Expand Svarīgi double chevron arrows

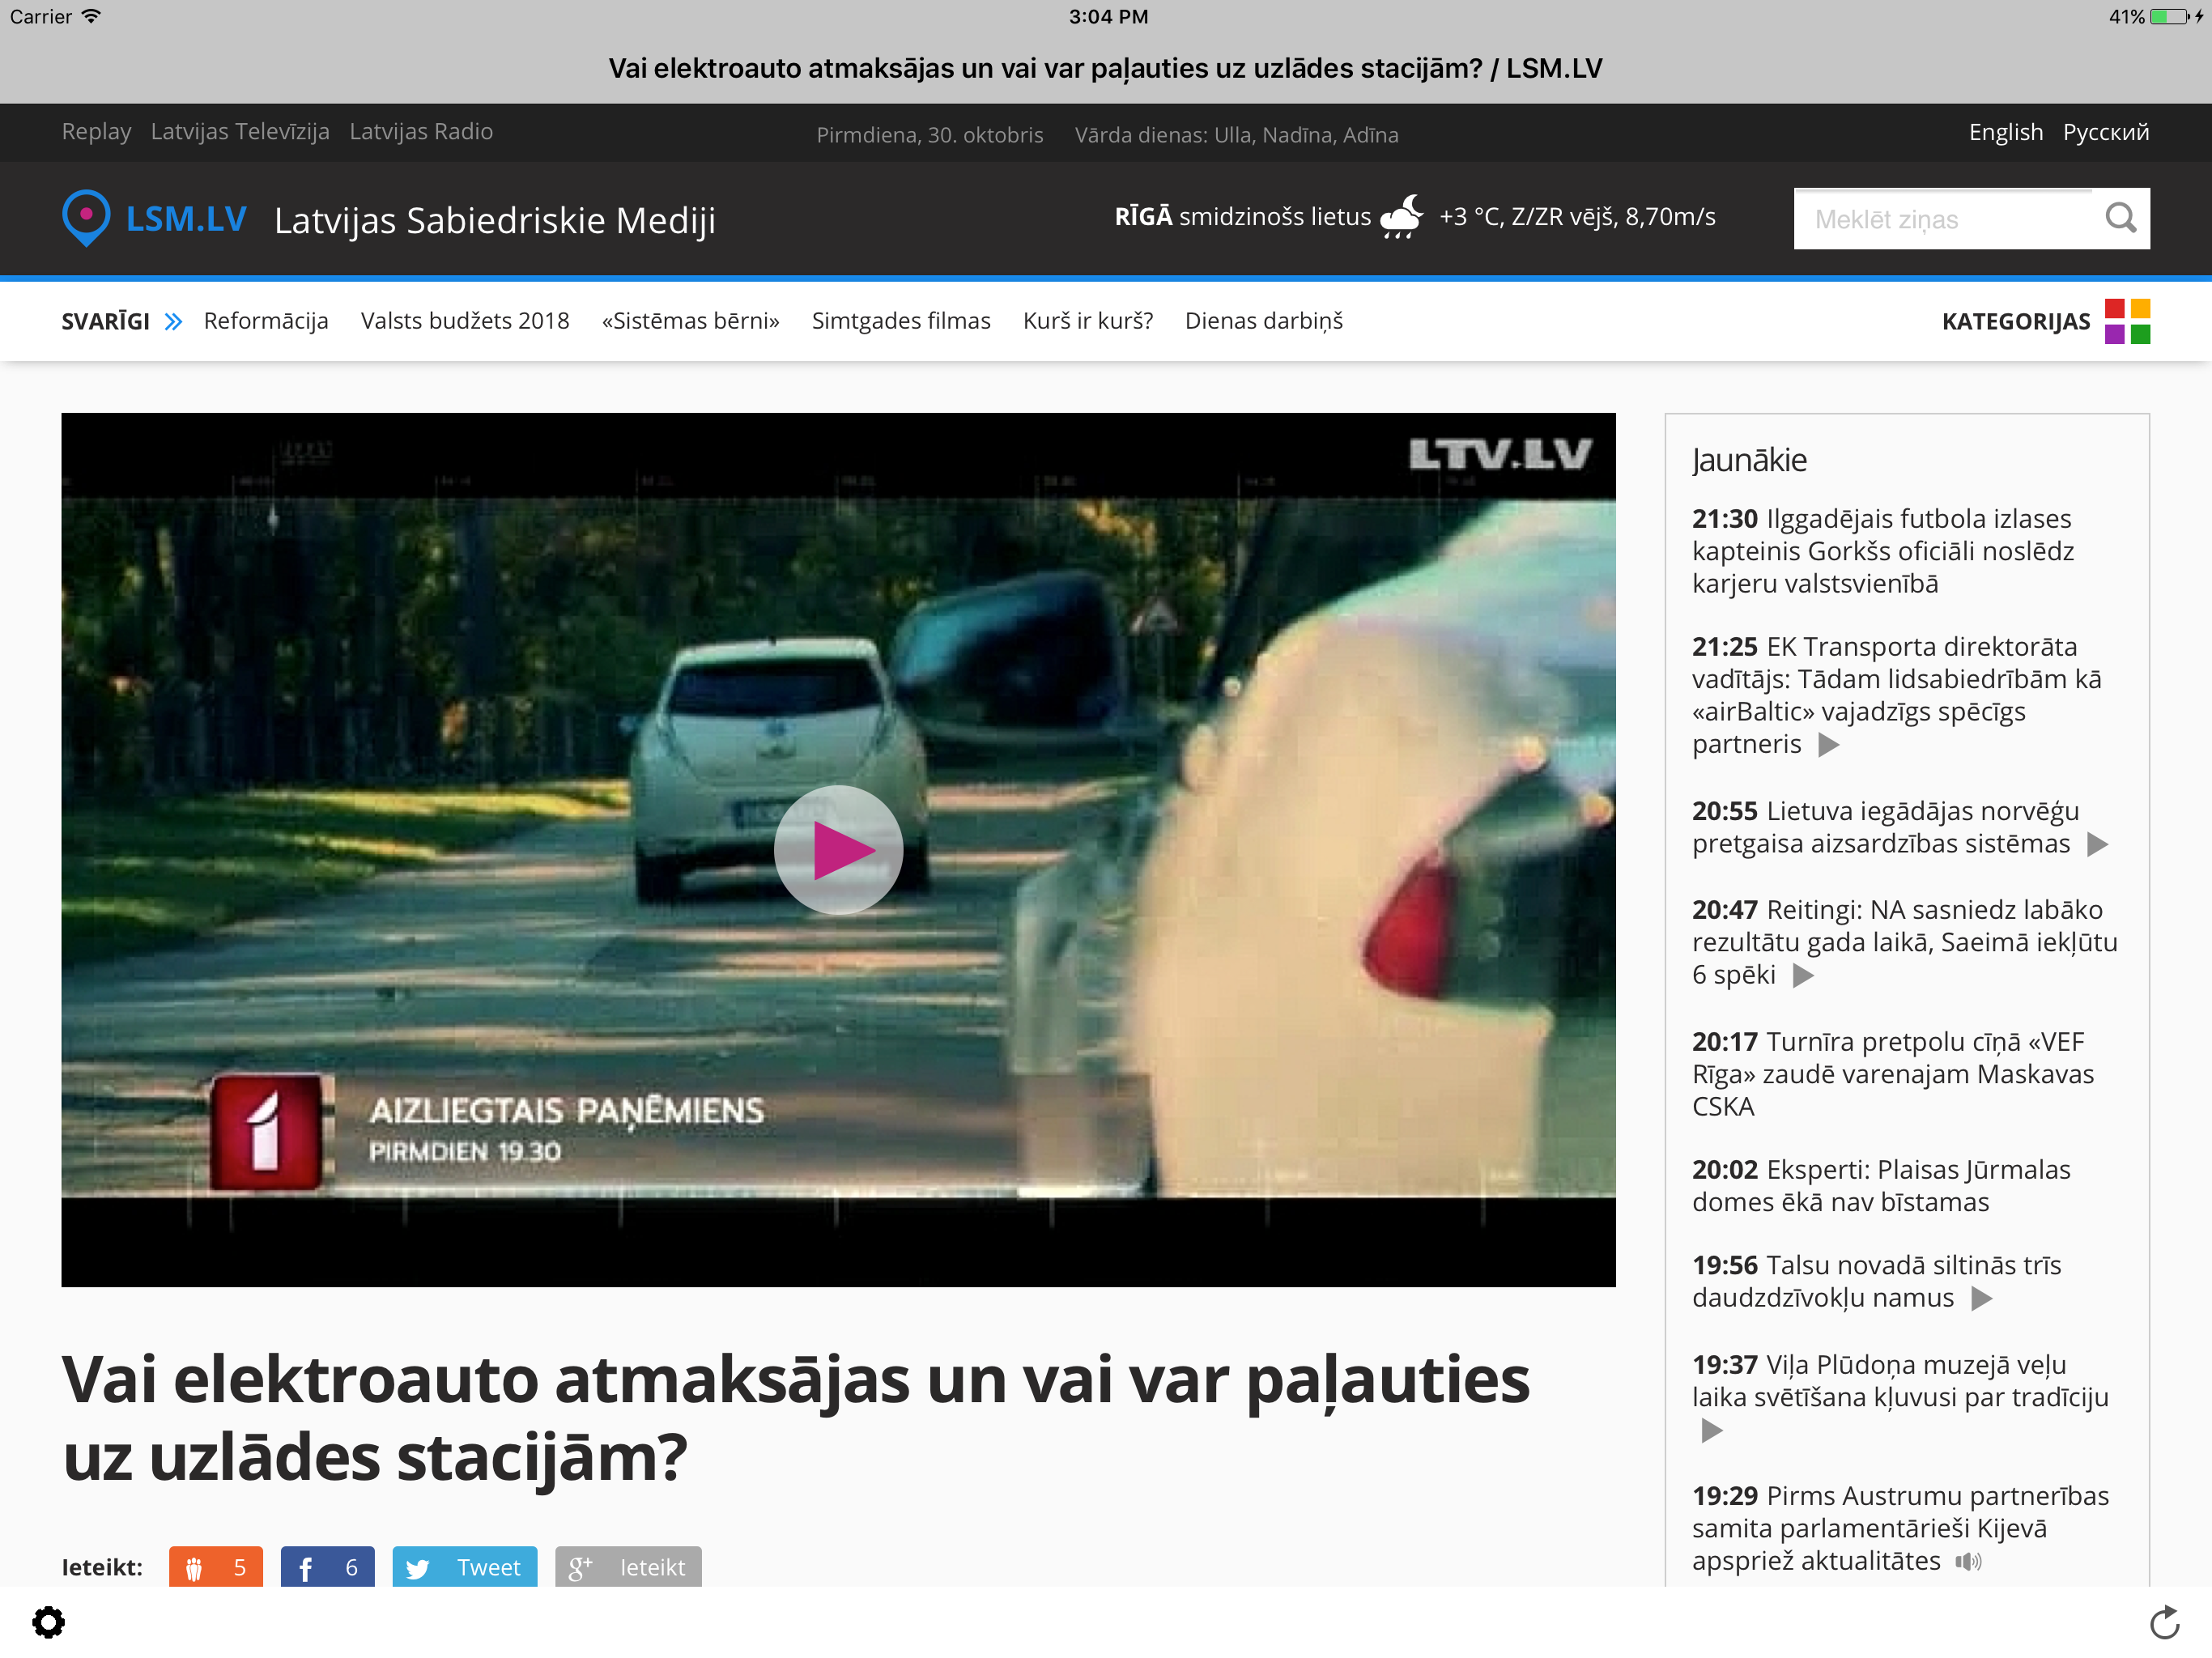coord(173,321)
